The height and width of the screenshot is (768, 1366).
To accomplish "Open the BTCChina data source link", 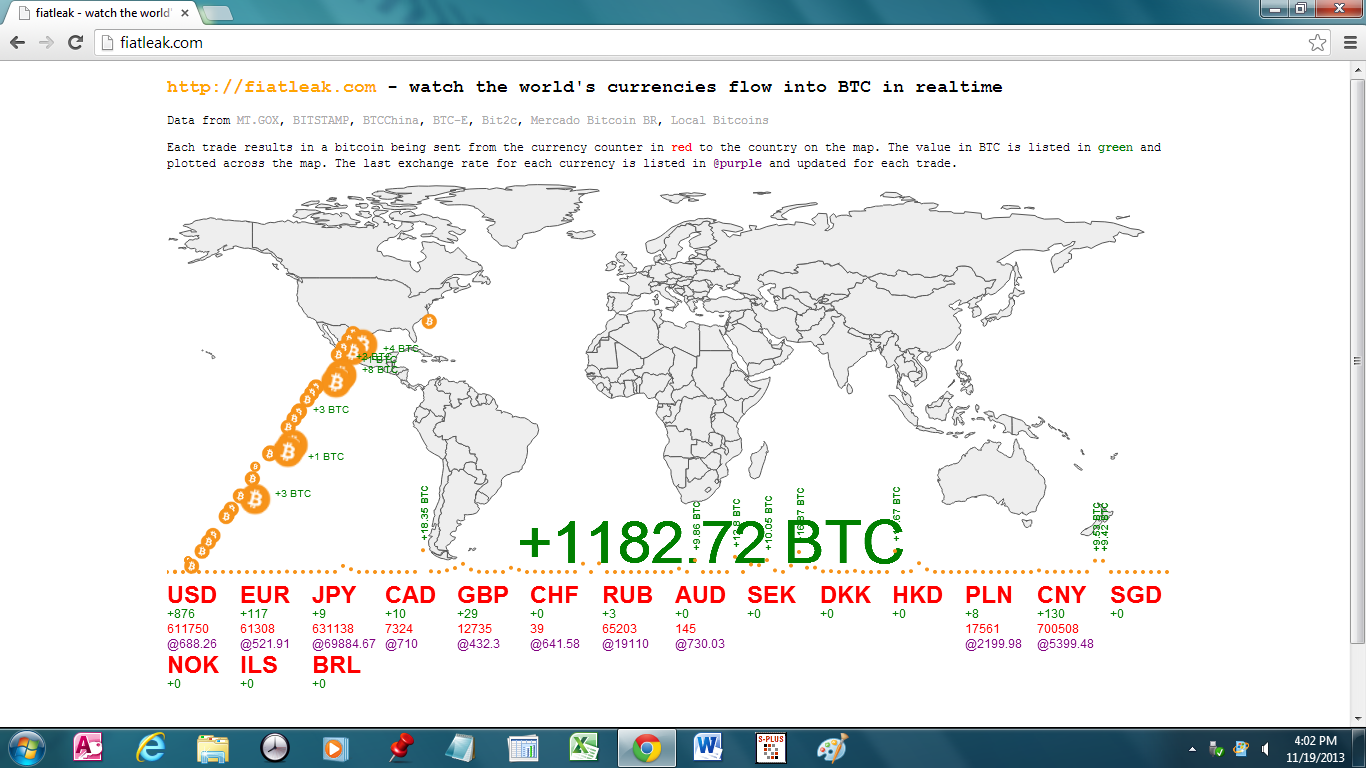I will (391, 120).
